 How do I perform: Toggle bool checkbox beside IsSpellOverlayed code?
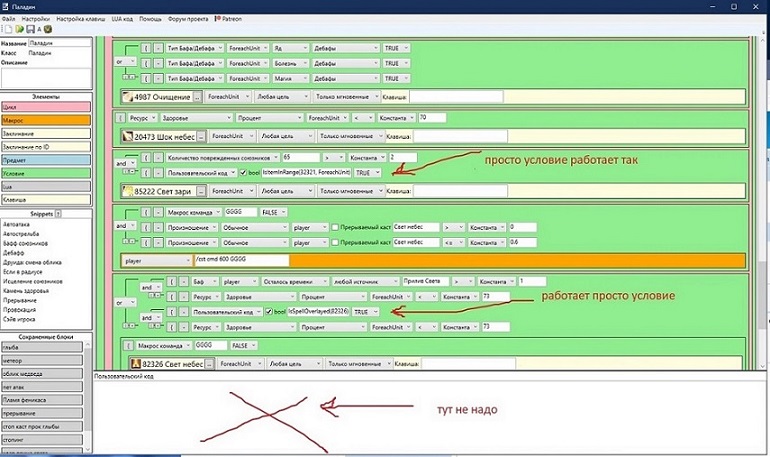(269, 312)
